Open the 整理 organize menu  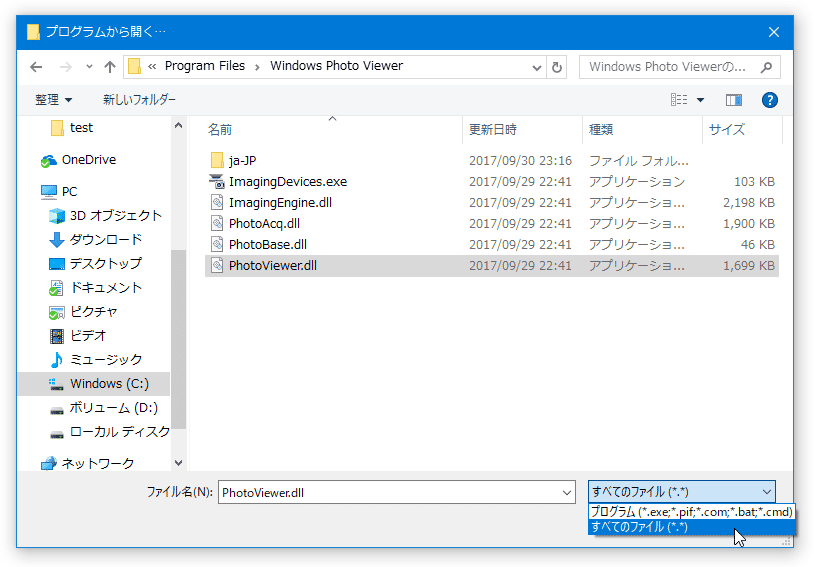pos(53,99)
